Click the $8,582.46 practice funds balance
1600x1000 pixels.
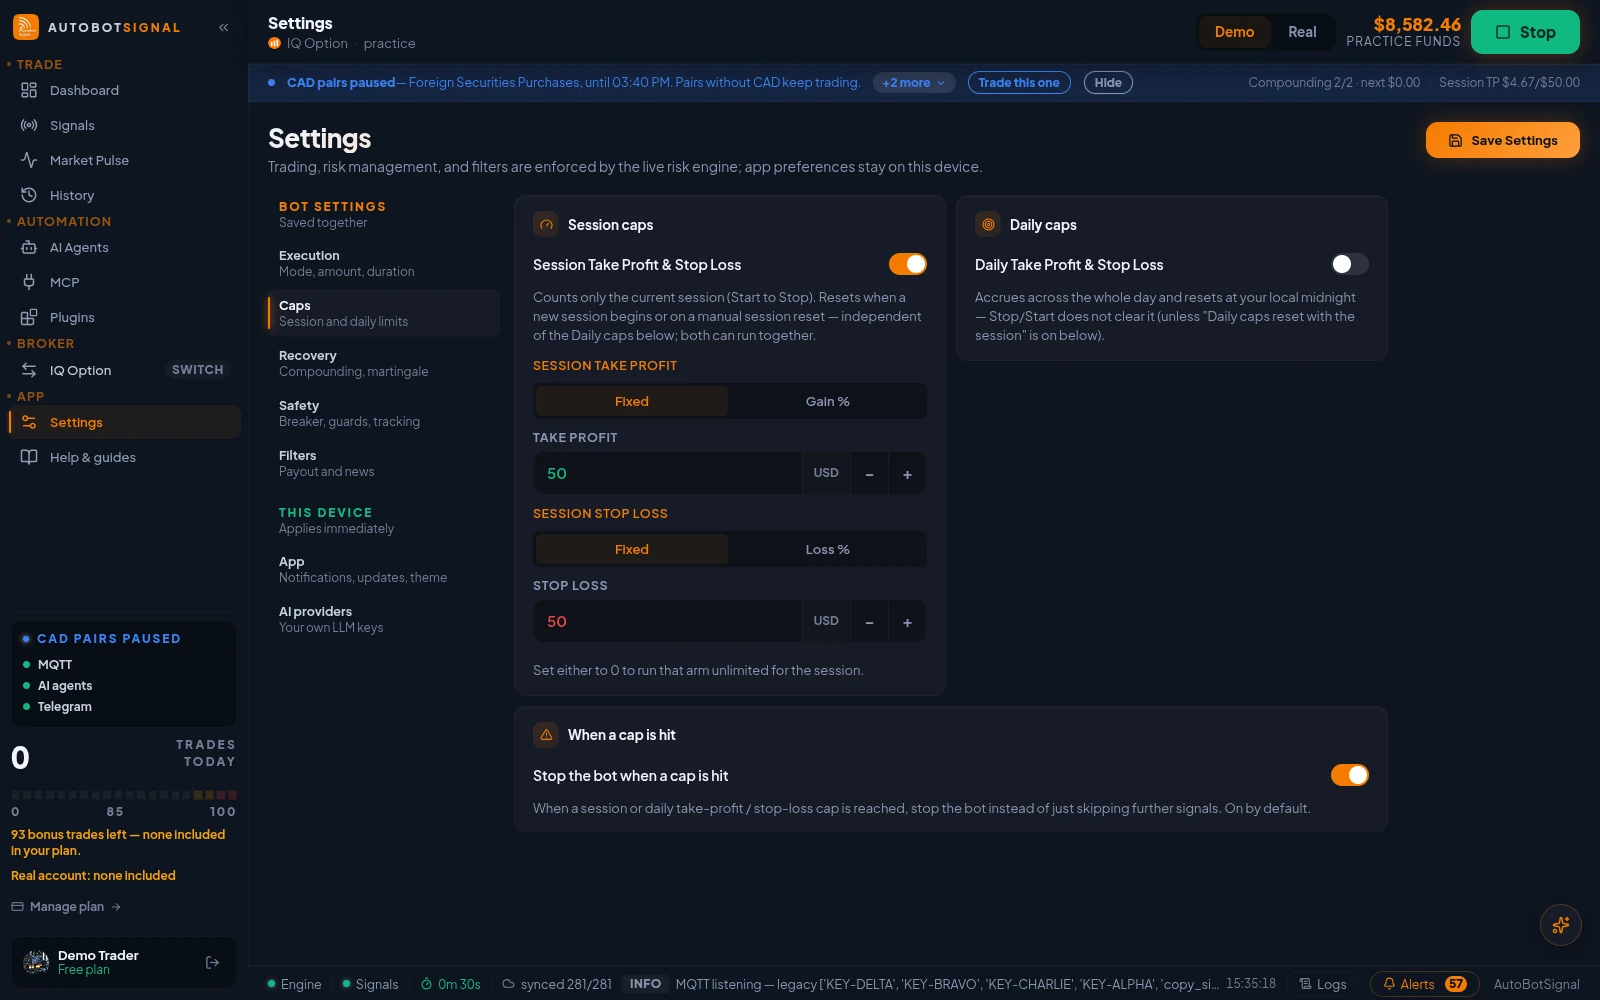click(1417, 24)
